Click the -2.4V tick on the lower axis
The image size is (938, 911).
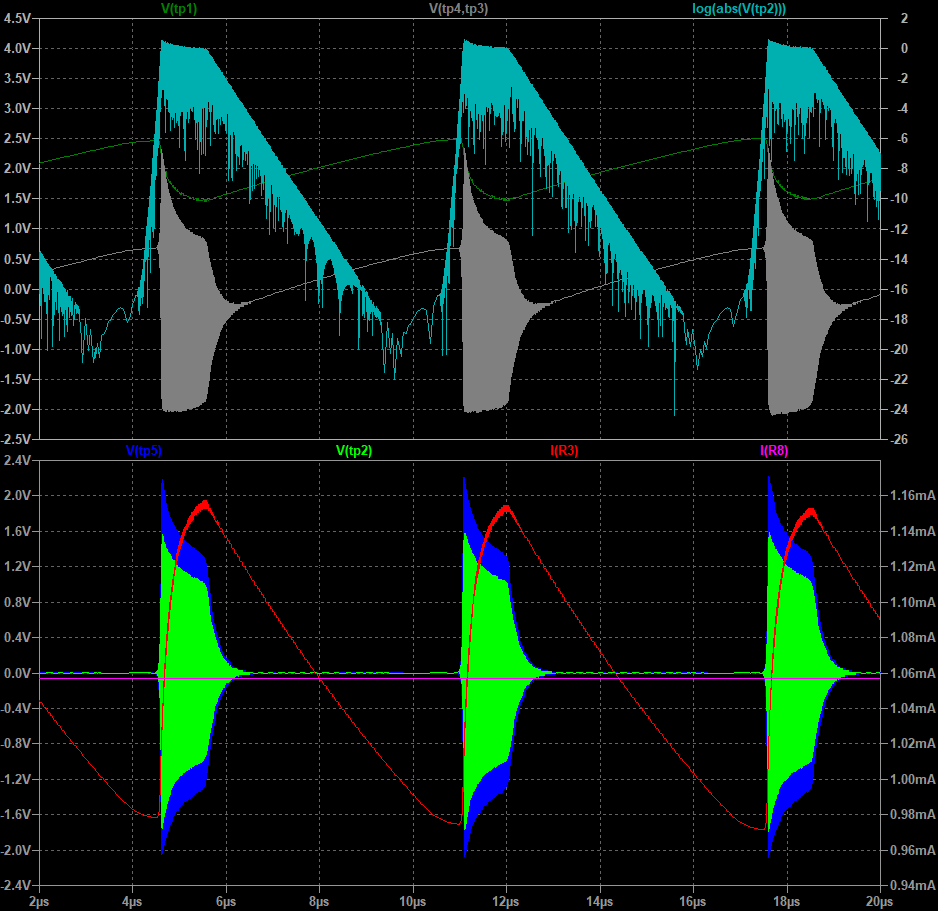[16, 886]
